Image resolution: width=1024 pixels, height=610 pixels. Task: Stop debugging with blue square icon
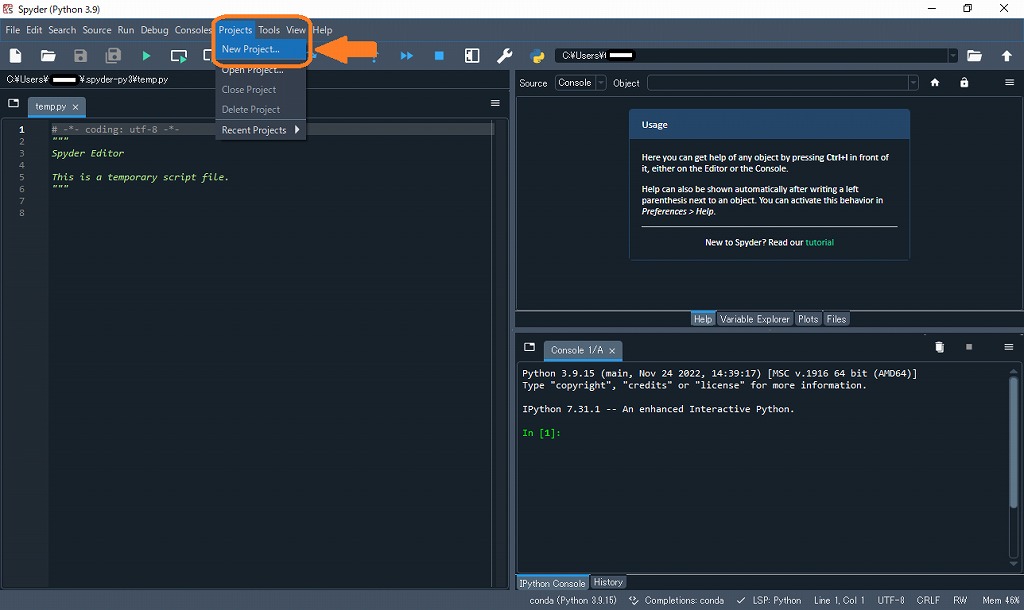tap(440, 56)
